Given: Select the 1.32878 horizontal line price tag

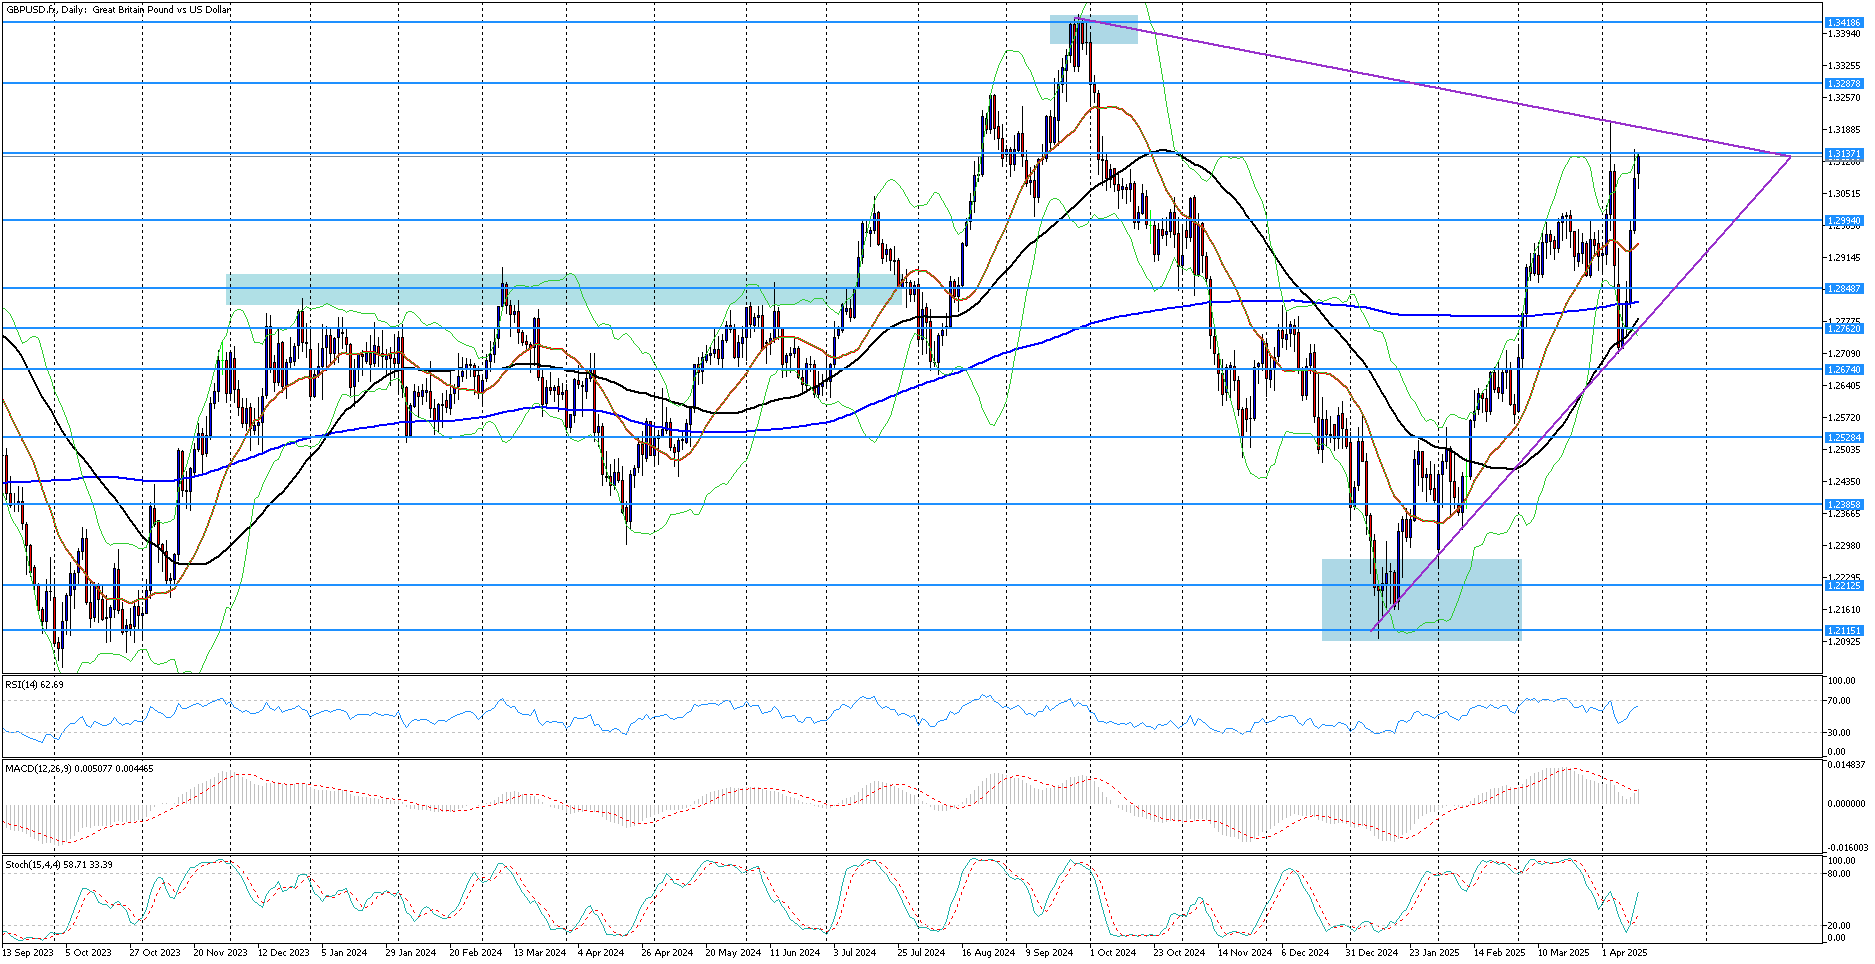Looking at the screenshot, I should click(1843, 84).
